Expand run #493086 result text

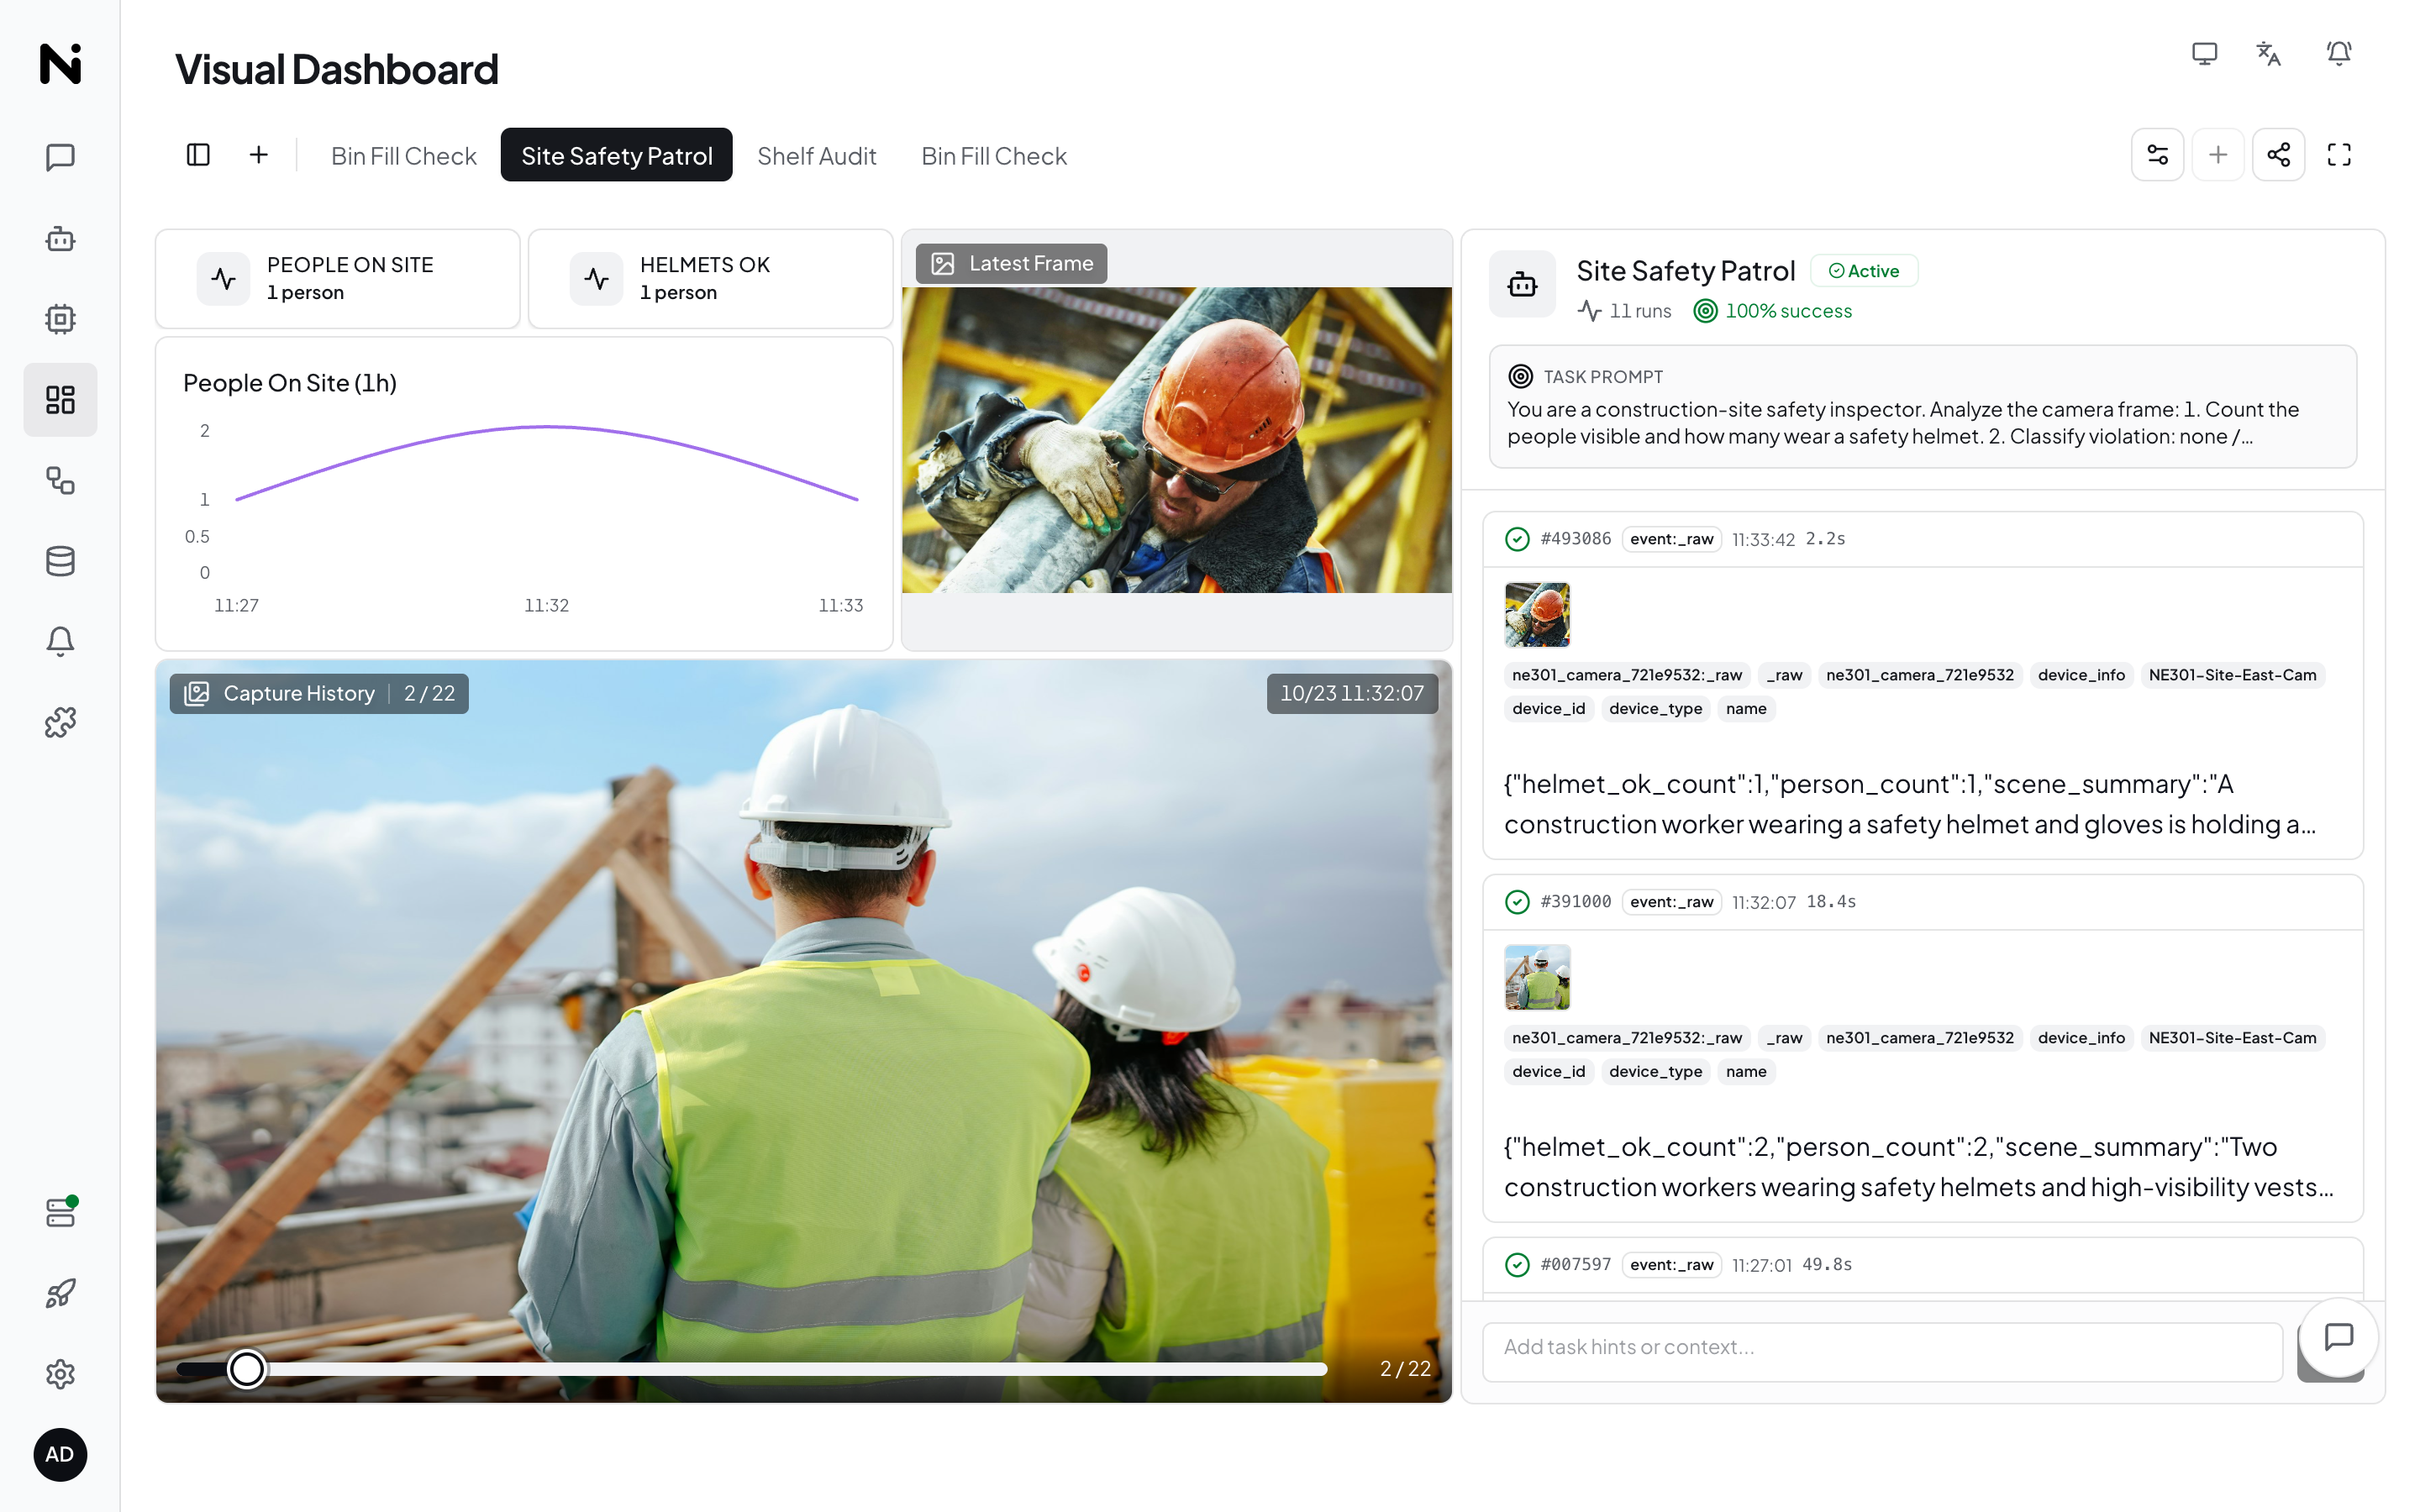pyautogui.click(x=1910, y=804)
